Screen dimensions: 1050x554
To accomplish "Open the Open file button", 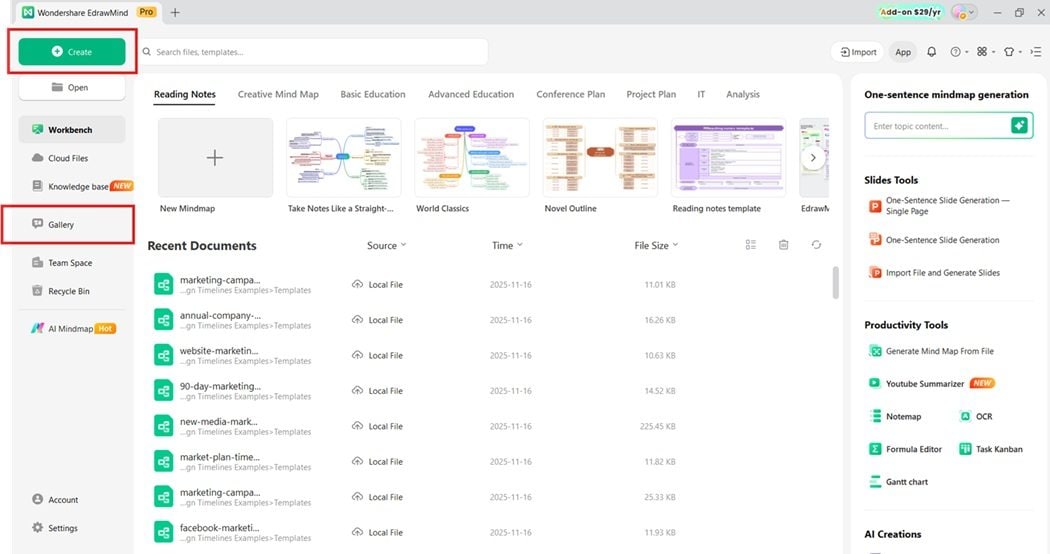I will click(x=72, y=87).
